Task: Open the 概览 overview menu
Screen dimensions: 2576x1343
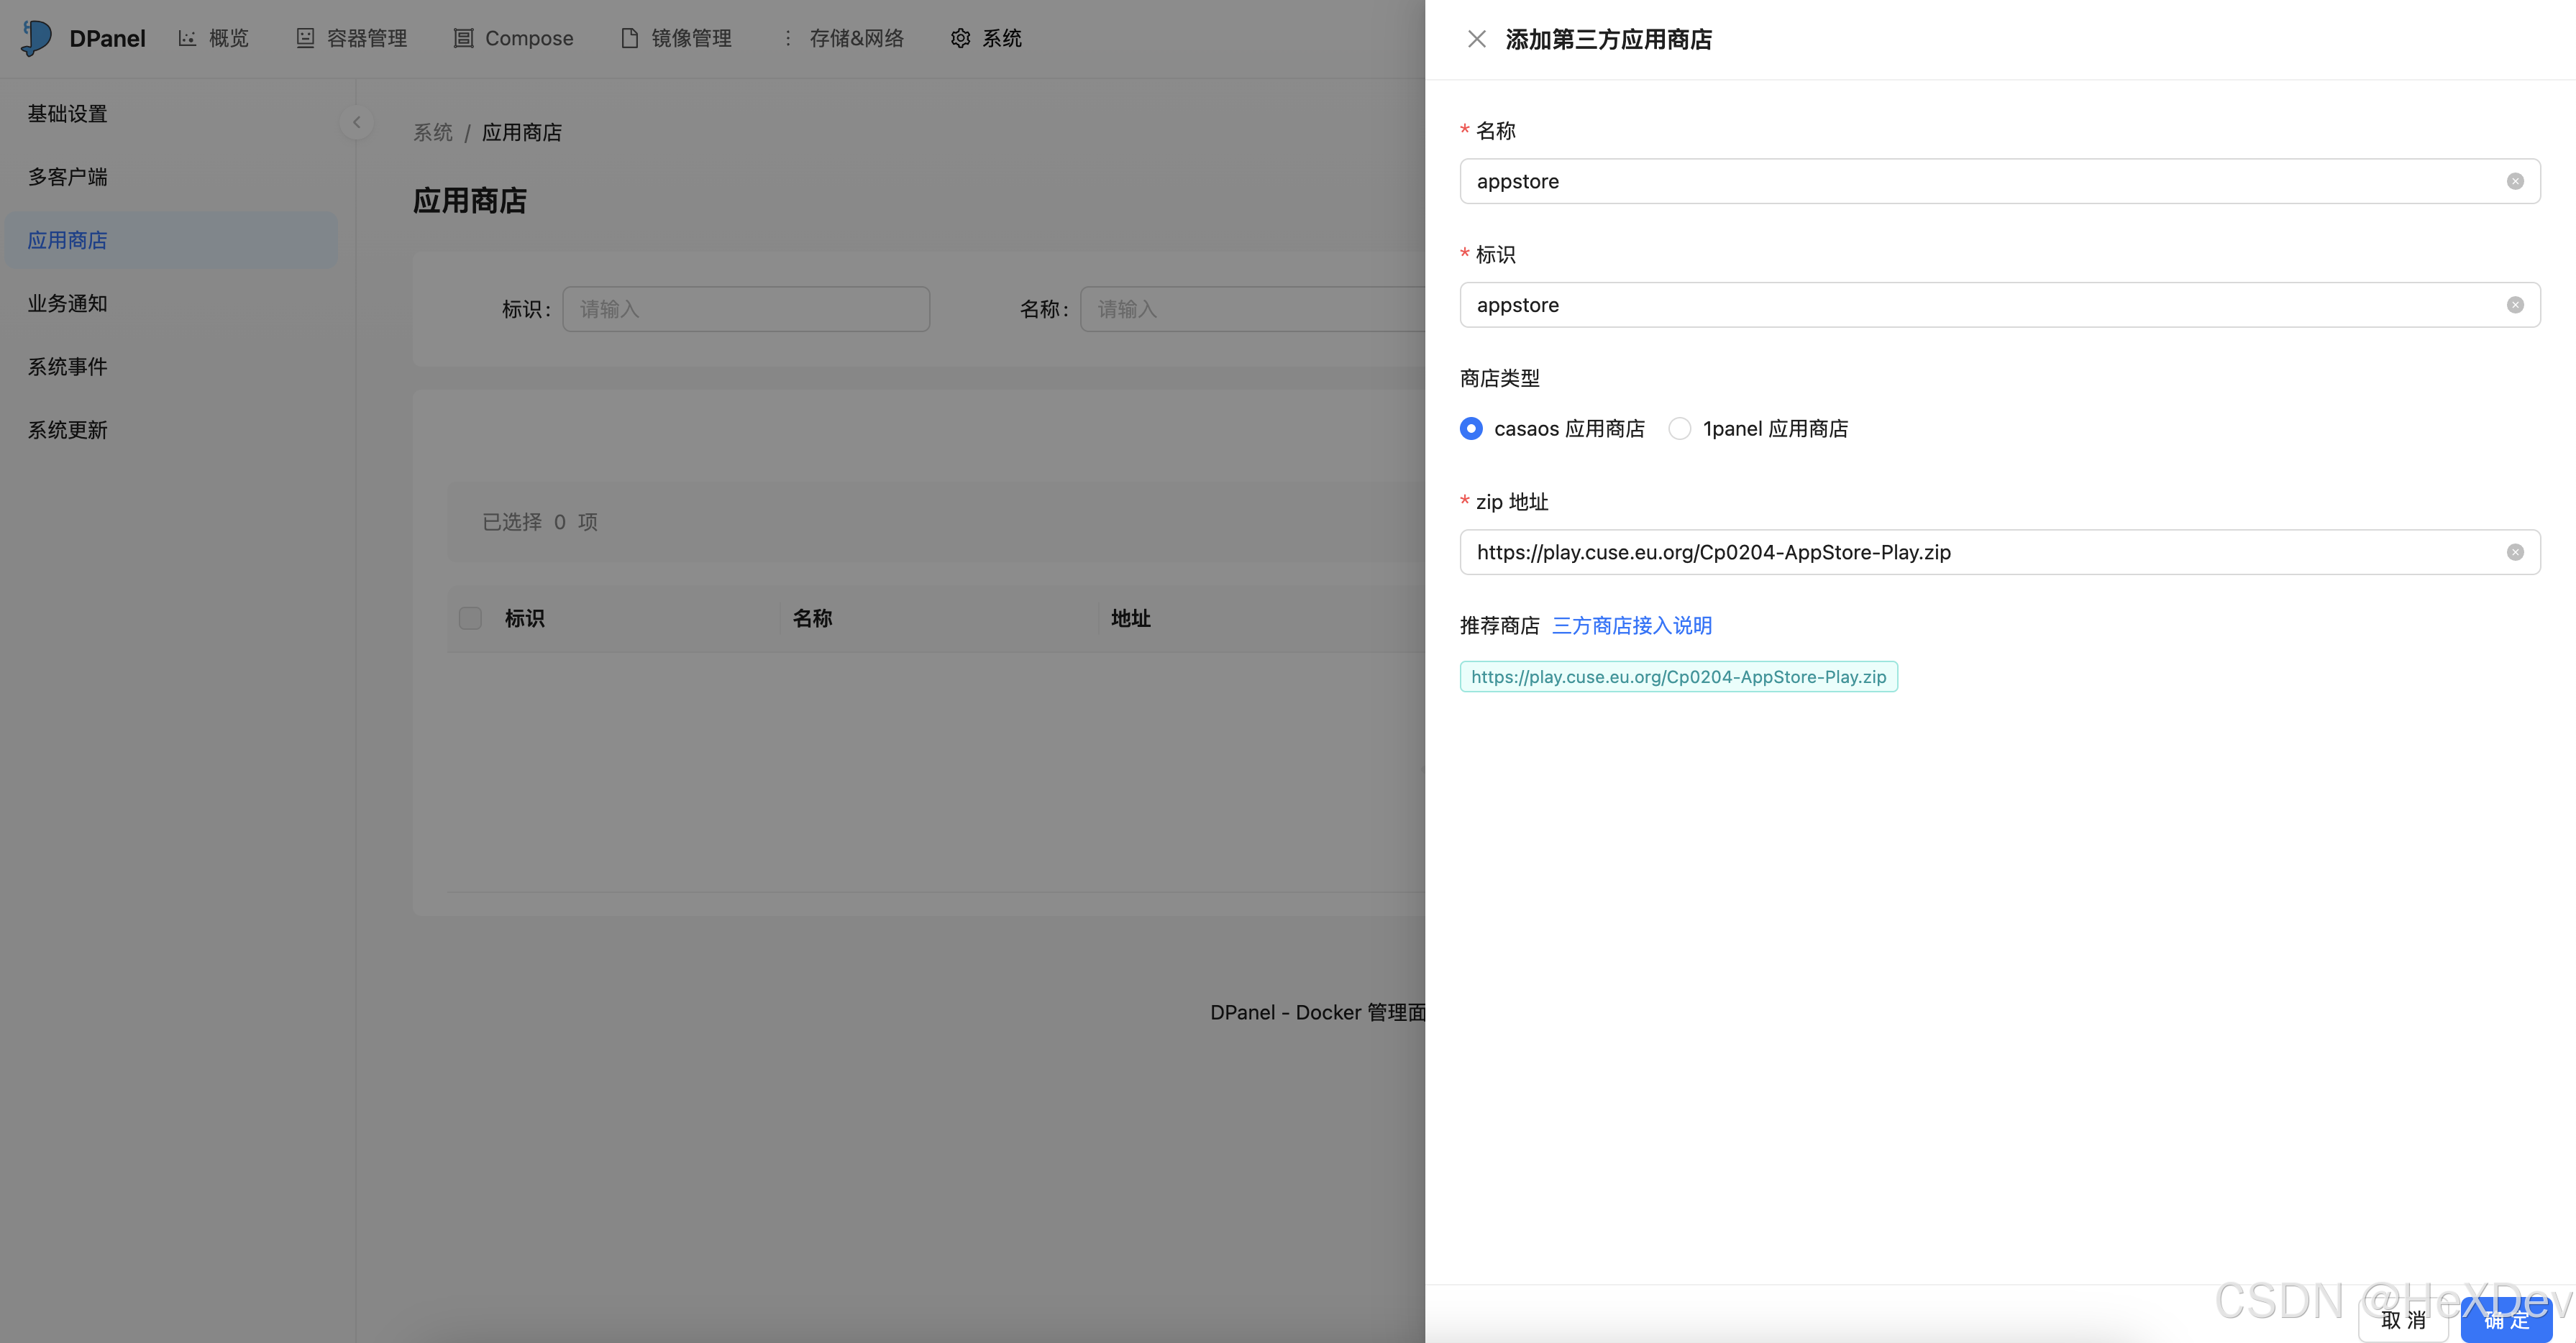Action: 213,38
